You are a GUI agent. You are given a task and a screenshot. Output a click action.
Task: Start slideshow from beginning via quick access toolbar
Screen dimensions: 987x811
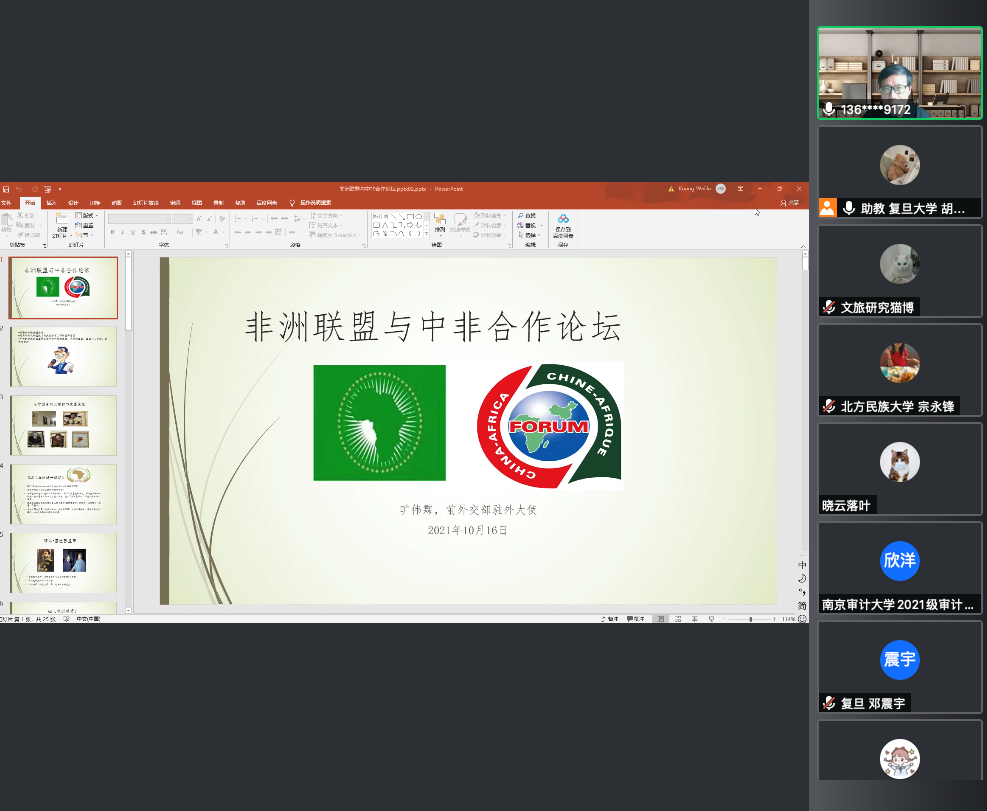(x=48, y=189)
